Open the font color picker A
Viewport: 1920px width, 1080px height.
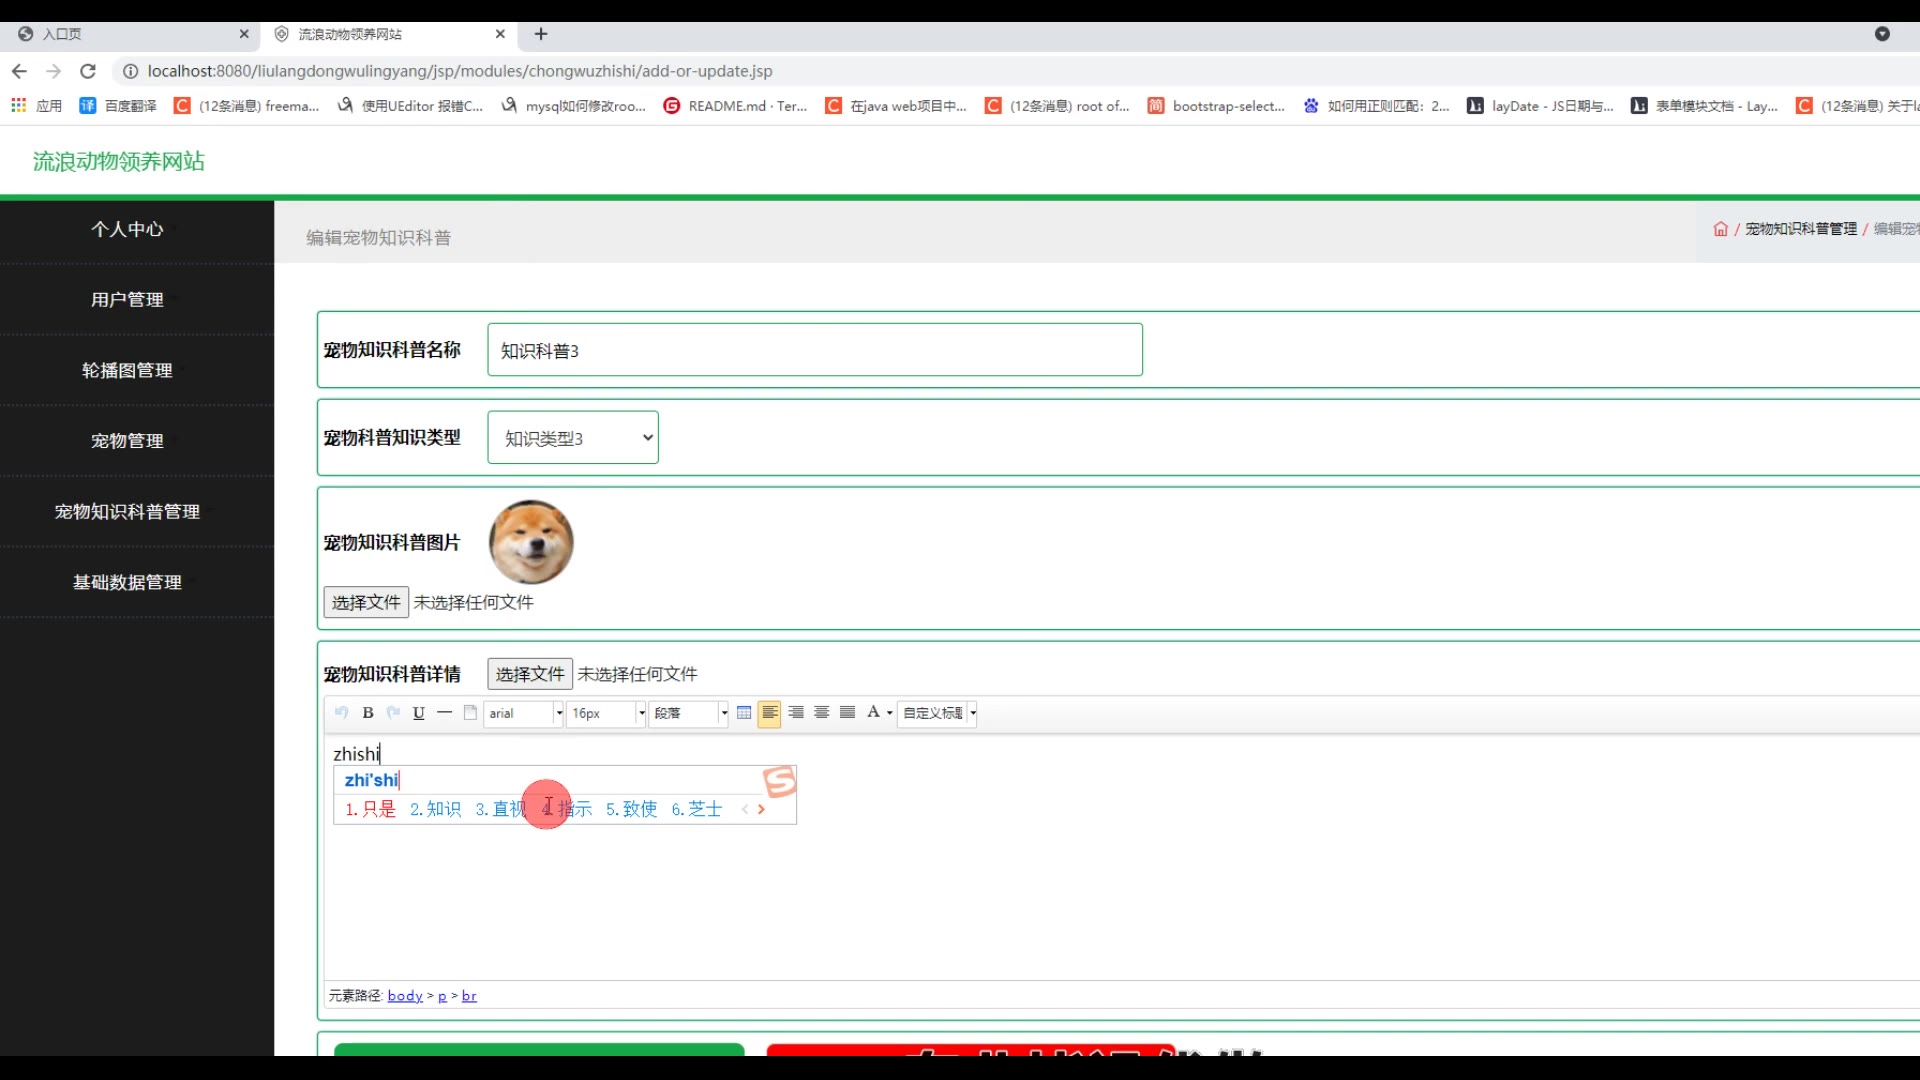click(x=873, y=712)
